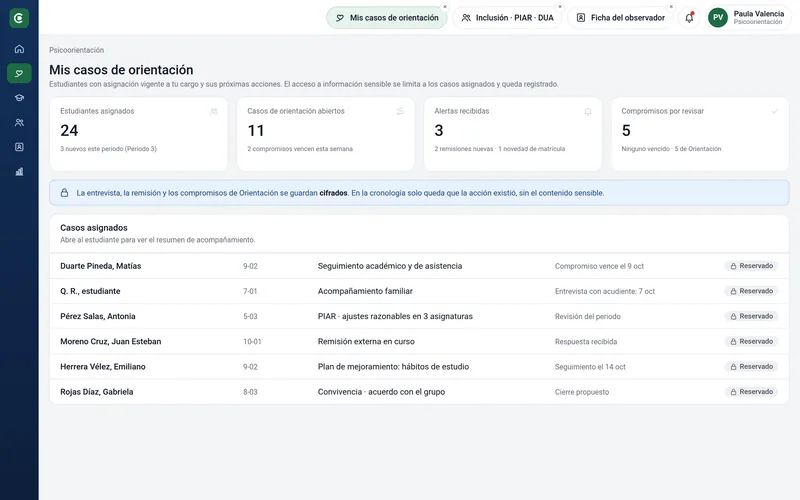Image resolution: width=800 pixels, height=500 pixels.
Task: Click the green app logo in sidebar
Action: (x=19, y=18)
